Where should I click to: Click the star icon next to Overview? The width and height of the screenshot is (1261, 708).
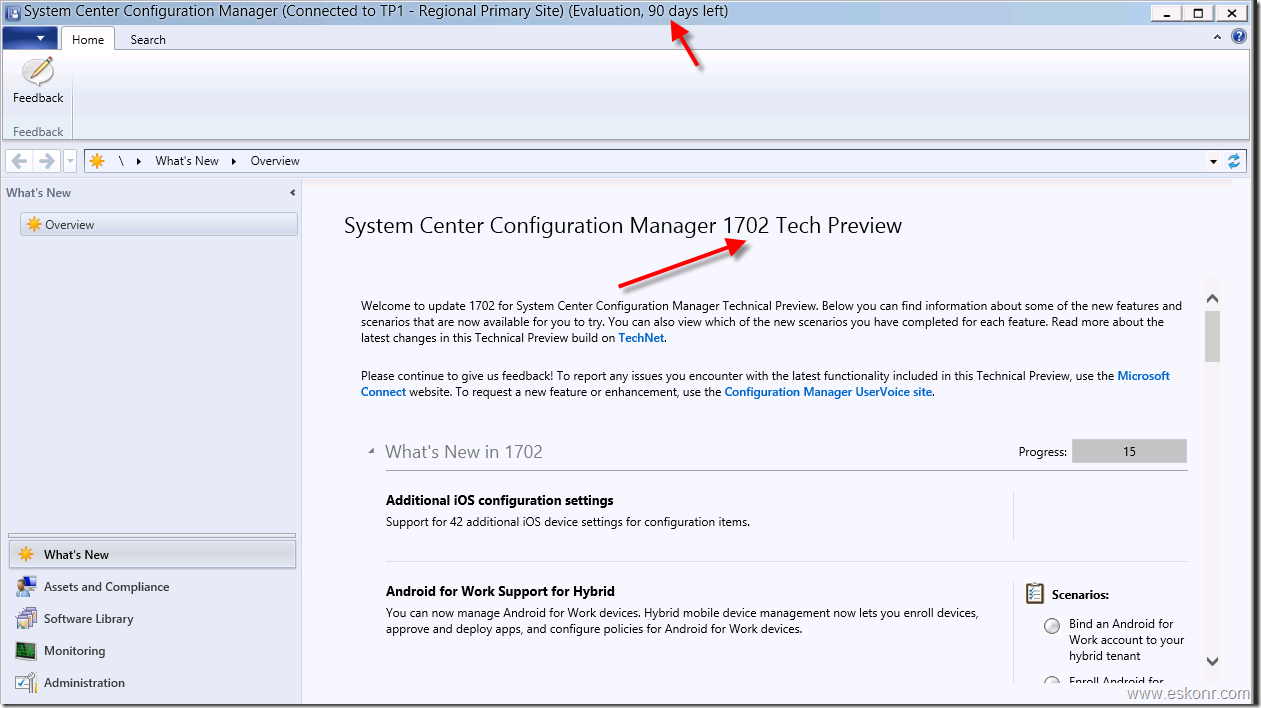pos(34,225)
